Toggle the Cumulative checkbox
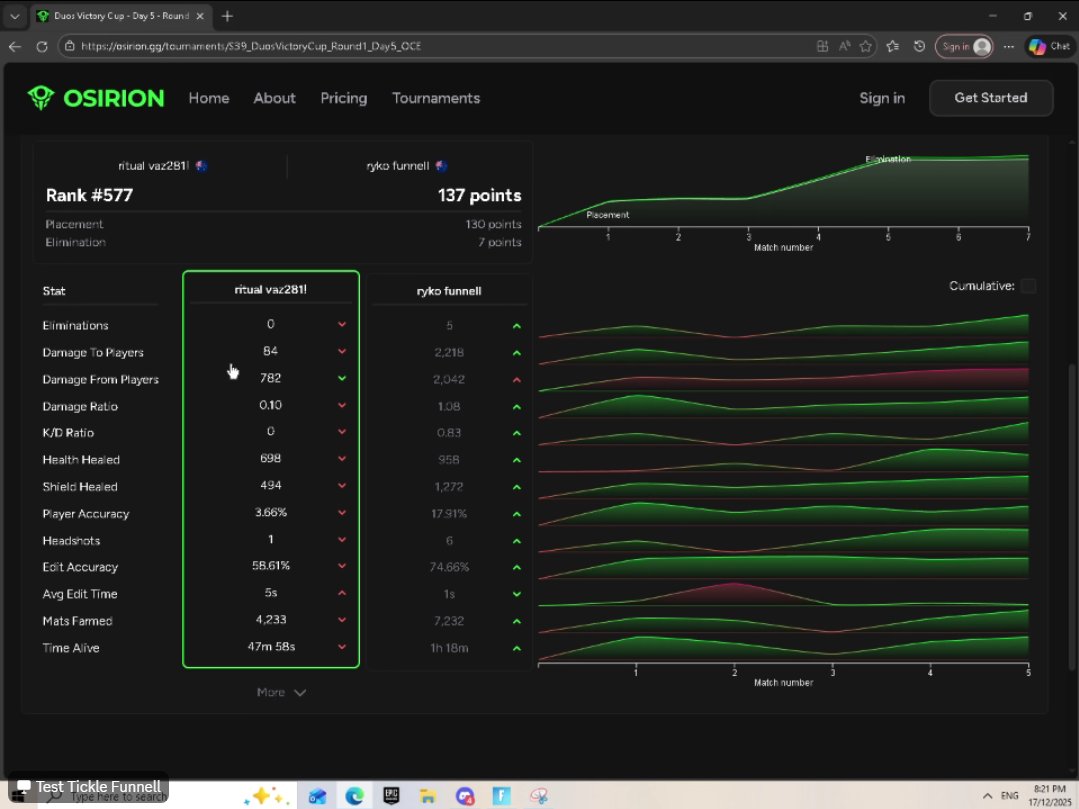1079x809 pixels. click(x=1029, y=286)
